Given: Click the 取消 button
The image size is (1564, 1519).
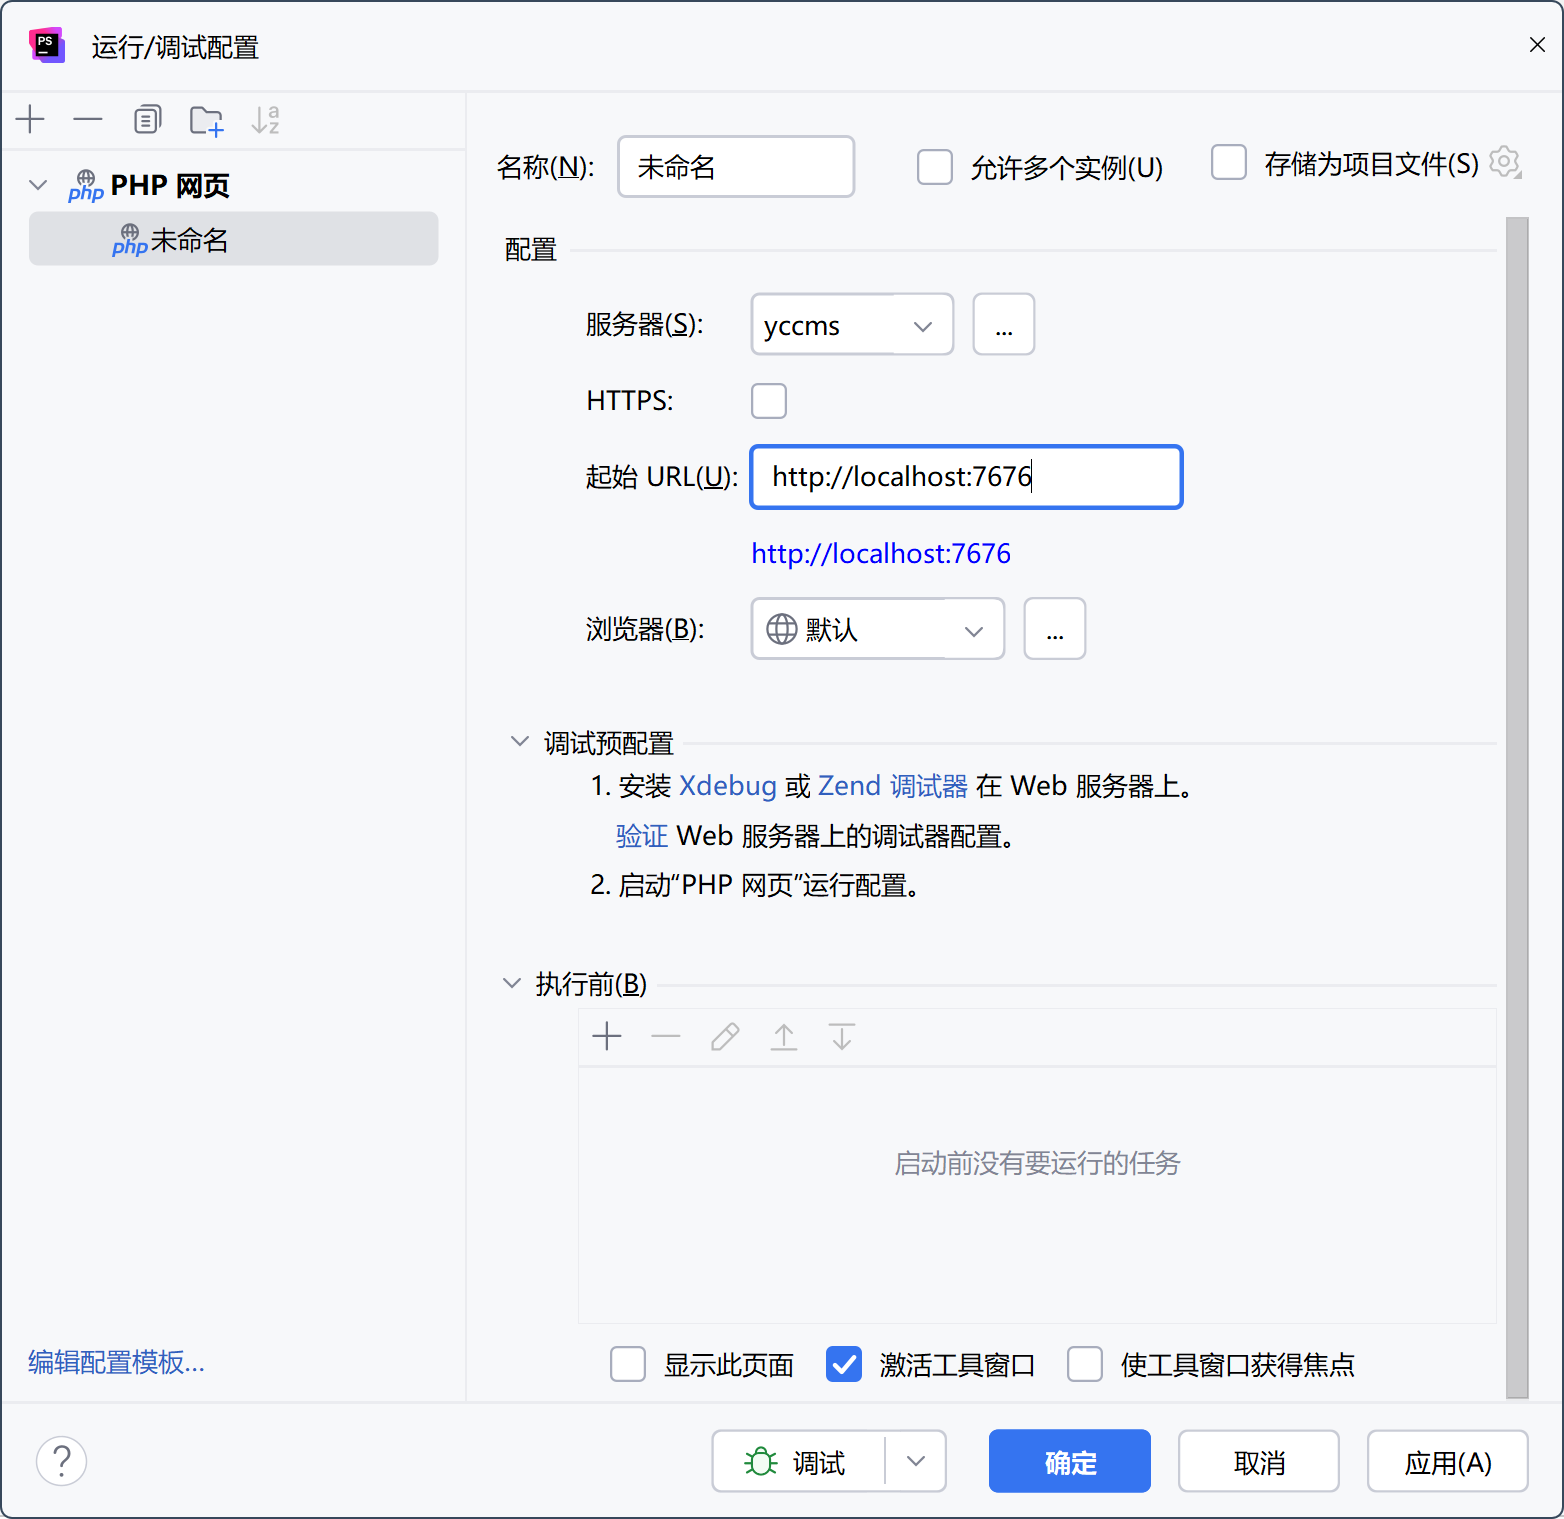Looking at the screenshot, I should 1258,1461.
